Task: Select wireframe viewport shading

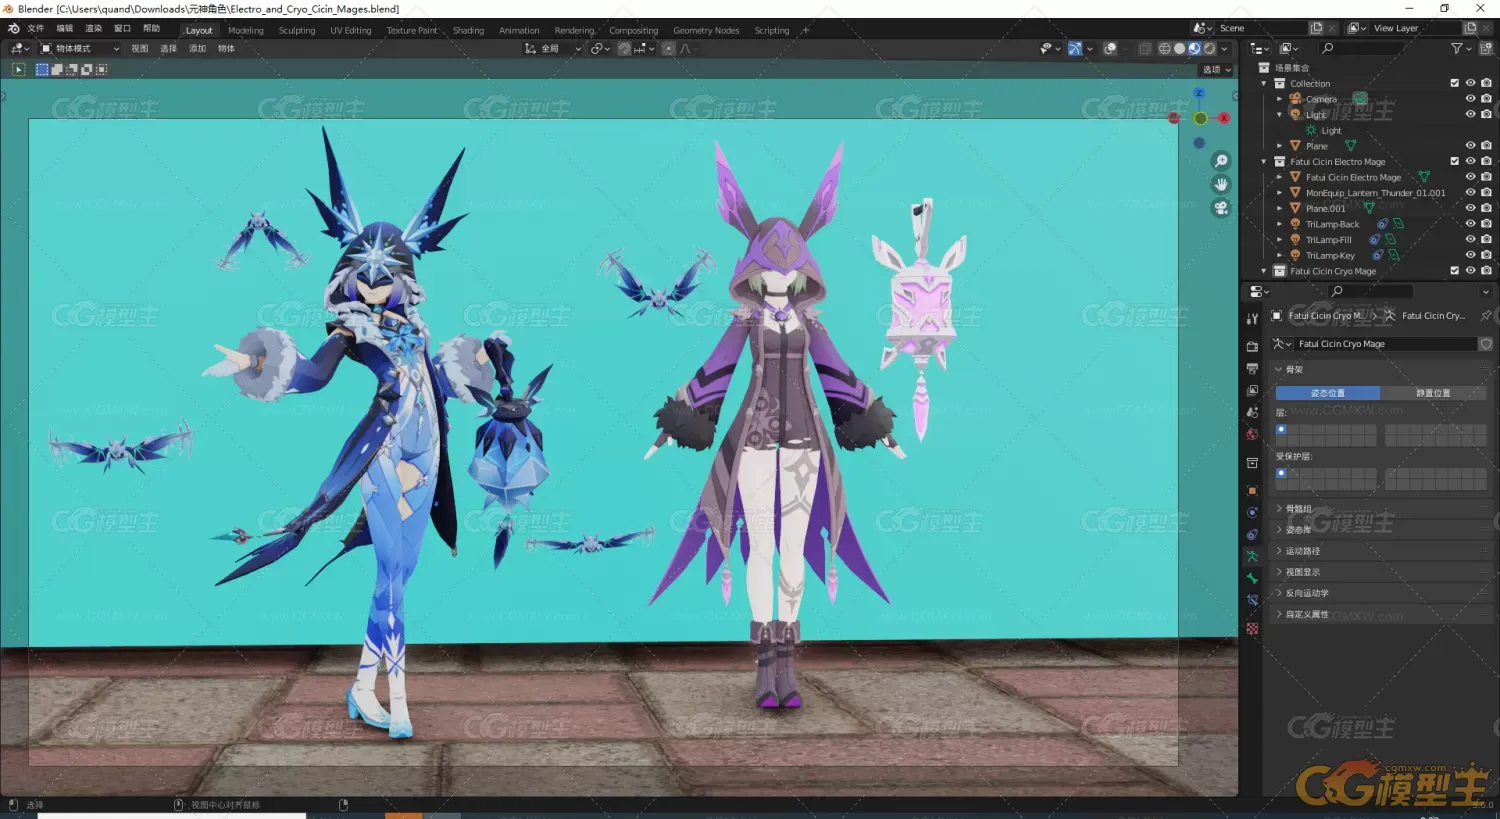Action: point(1164,48)
